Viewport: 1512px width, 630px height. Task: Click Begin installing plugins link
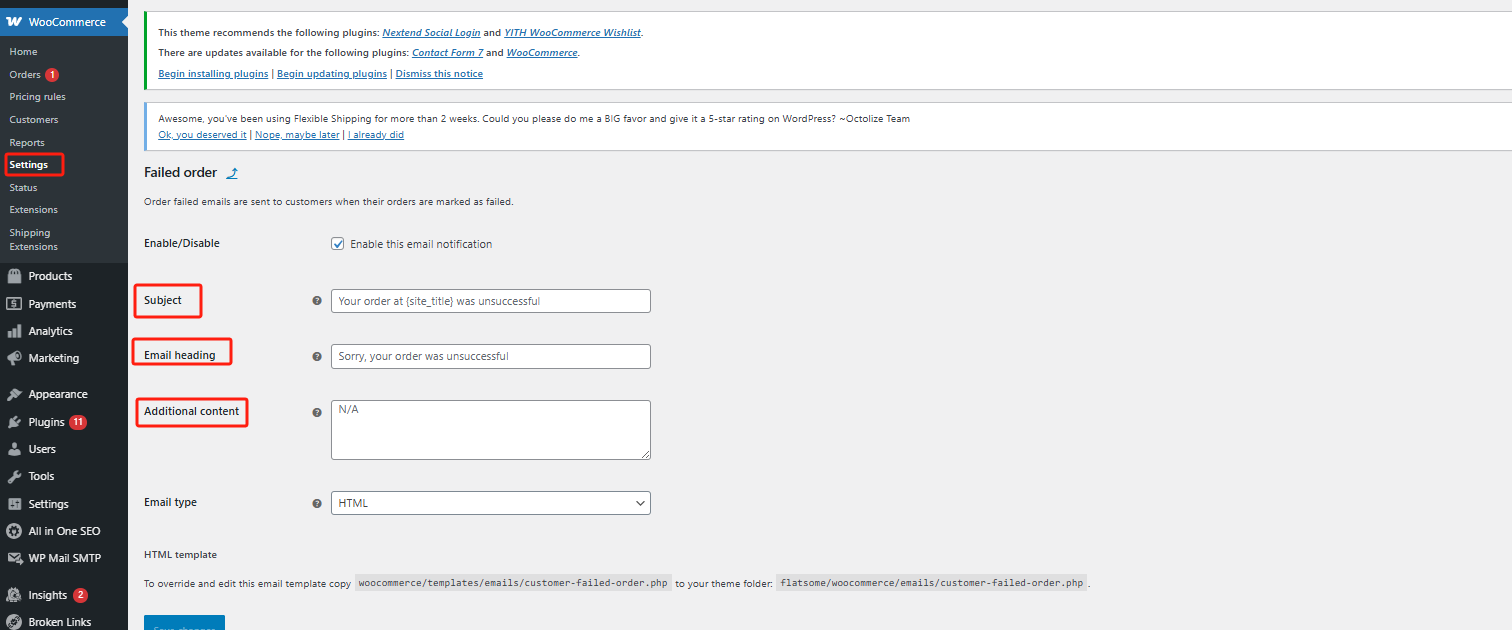tap(213, 74)
